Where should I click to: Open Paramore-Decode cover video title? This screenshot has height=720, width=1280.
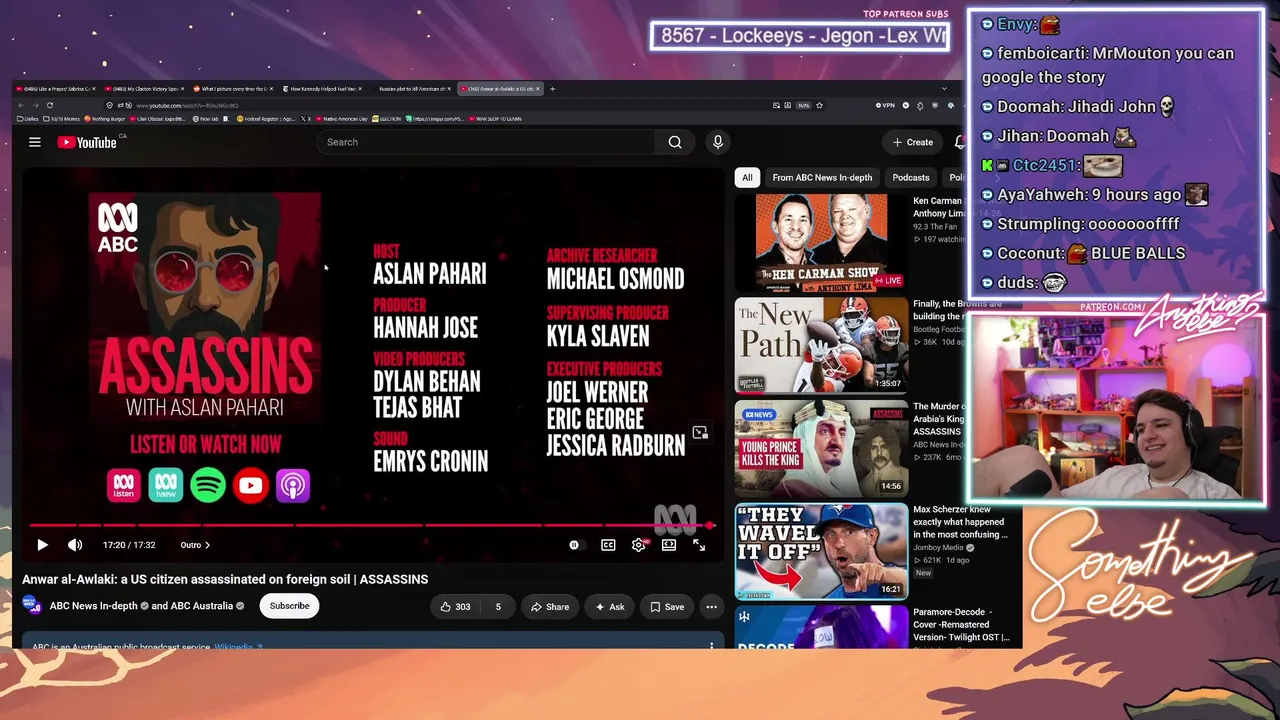[961, 624]
